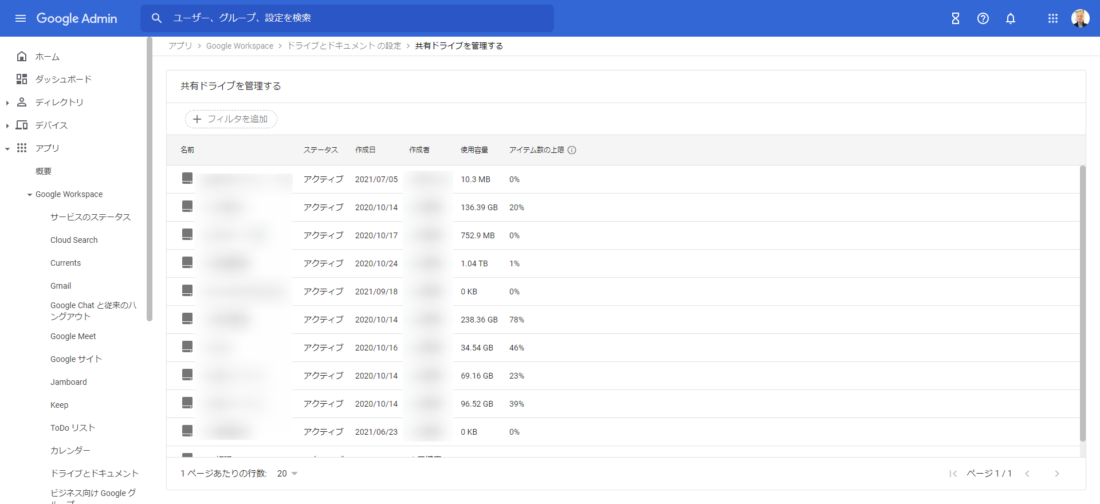1100x504 pixels.
Task: Click drive icon in 136.39 GB row
Action: [187, 206]
